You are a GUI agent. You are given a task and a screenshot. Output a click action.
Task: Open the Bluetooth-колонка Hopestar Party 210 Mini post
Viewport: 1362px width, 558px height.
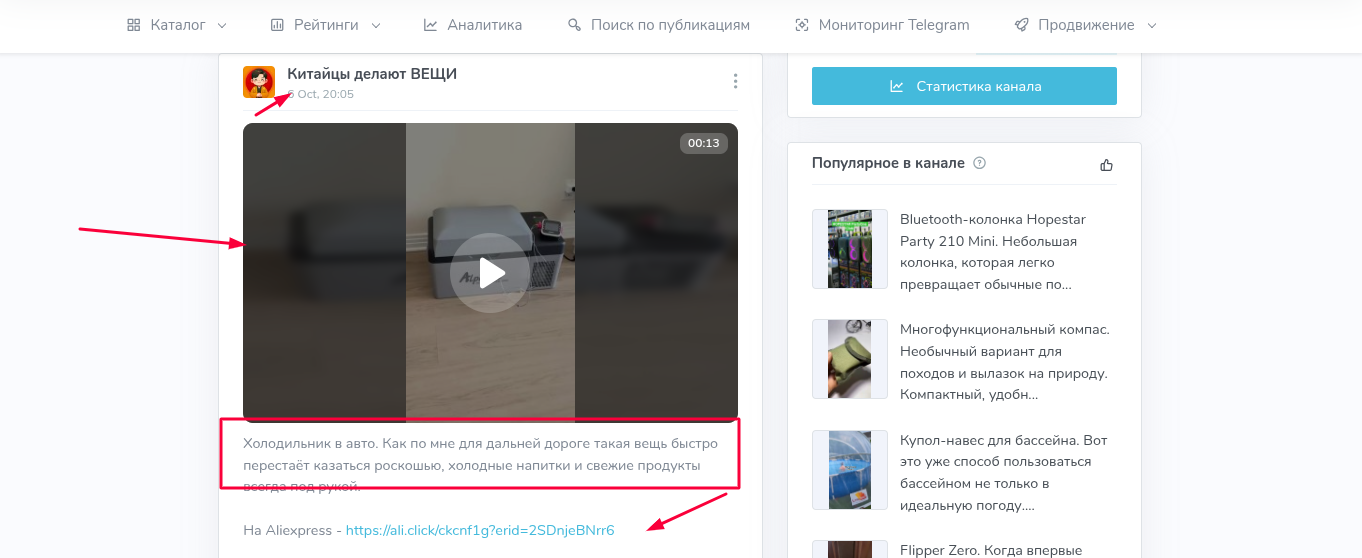coord(993,252)
